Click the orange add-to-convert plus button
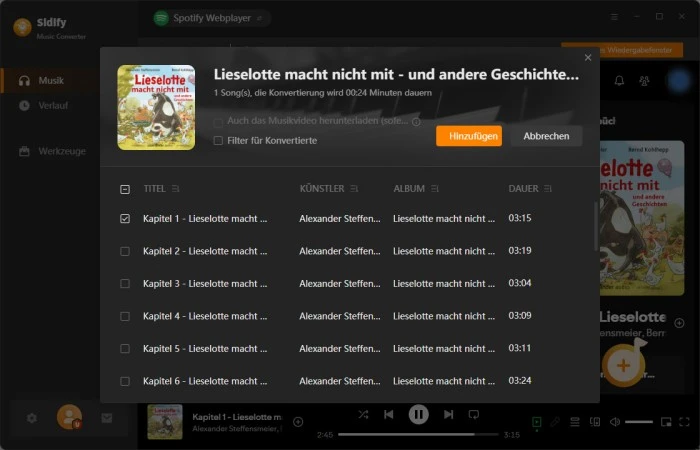 coord(623,365)
